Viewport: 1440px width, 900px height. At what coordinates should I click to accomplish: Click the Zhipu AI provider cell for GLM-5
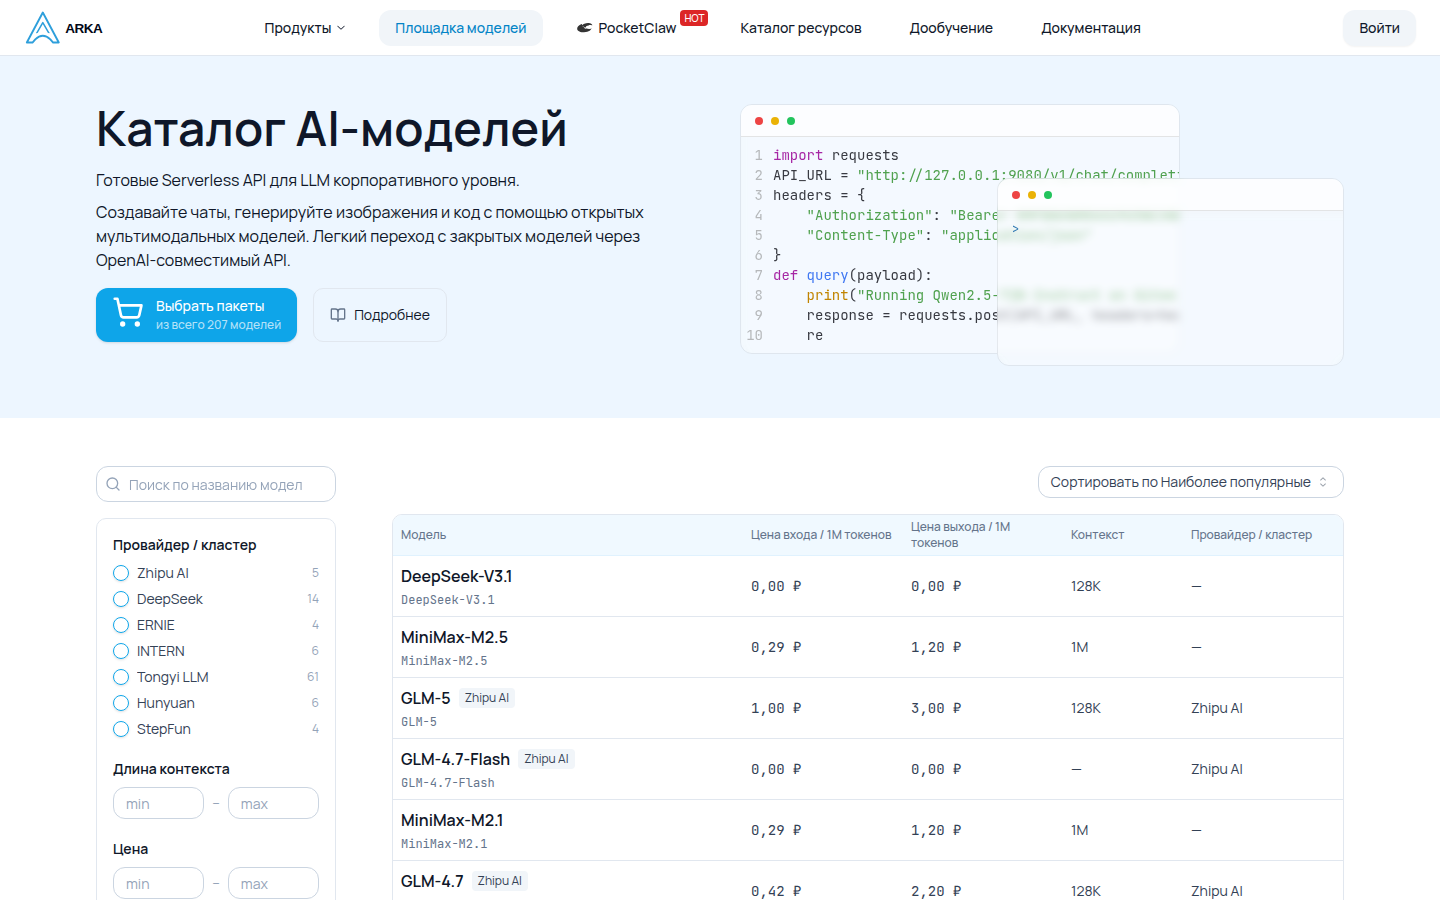[1217, 708]
